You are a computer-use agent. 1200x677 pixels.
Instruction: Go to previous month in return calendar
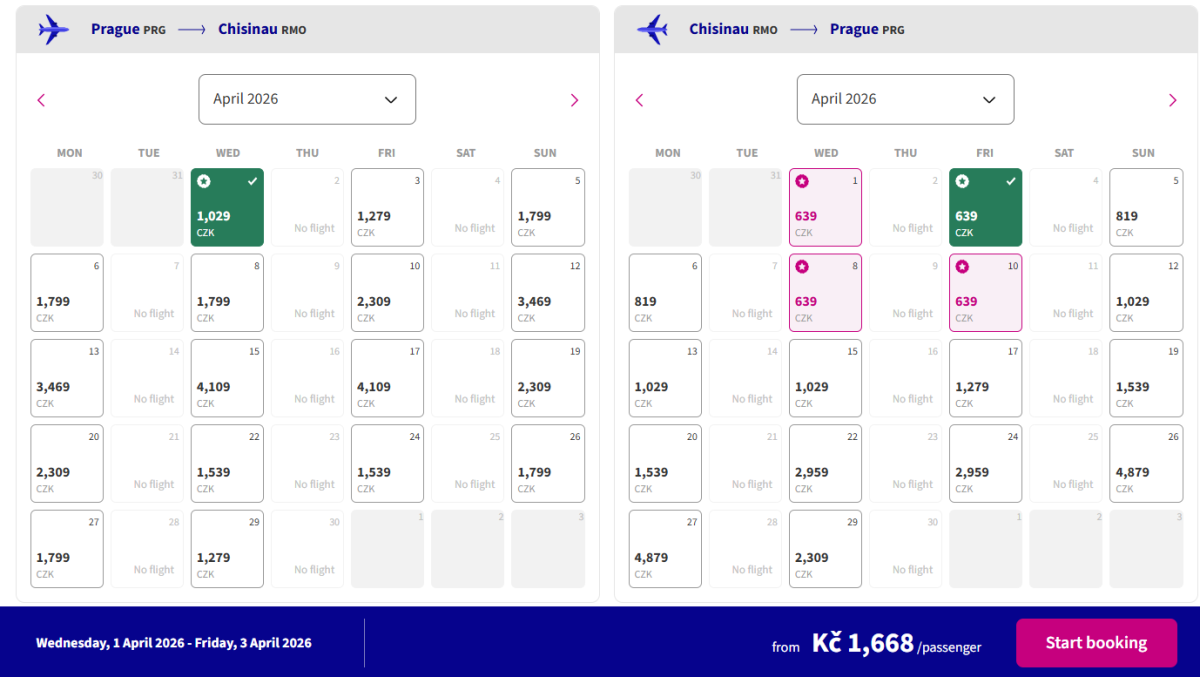coord(640,100)
